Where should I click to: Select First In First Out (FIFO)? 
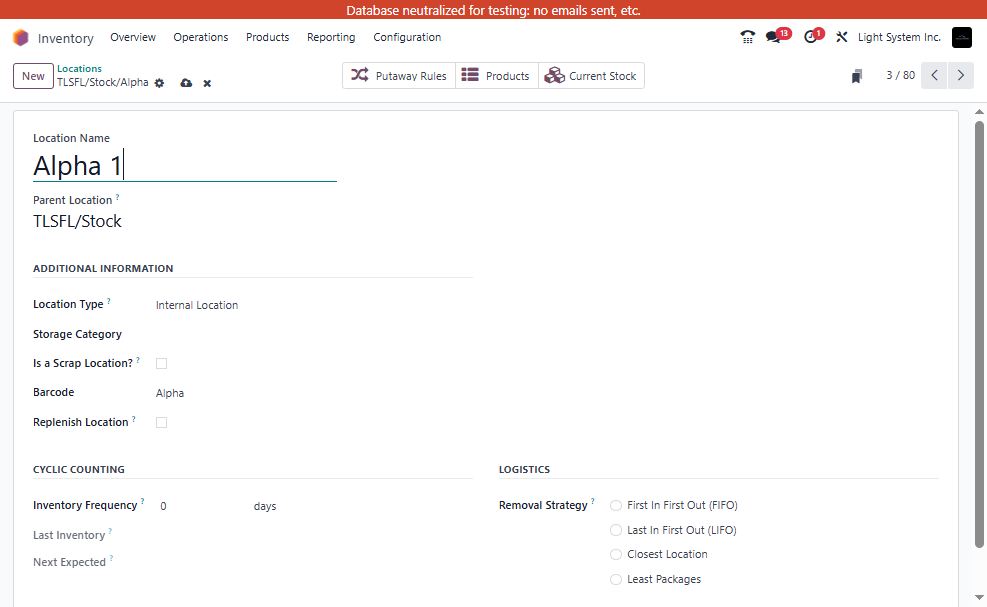pyautogui.click(x=616, y=506)
